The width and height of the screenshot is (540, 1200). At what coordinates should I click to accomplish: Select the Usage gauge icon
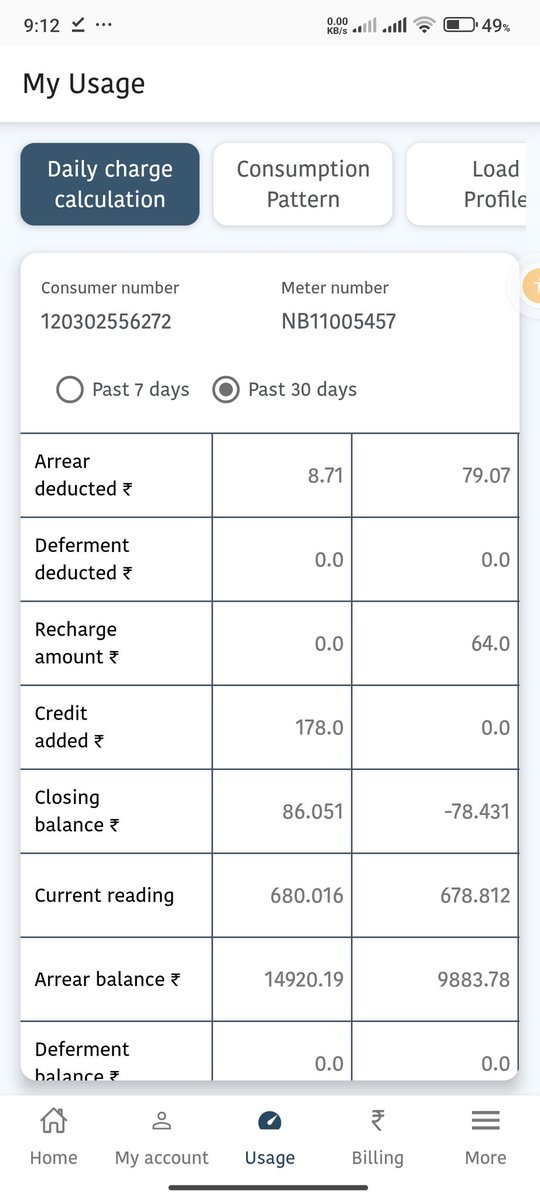pos(270,1121)
